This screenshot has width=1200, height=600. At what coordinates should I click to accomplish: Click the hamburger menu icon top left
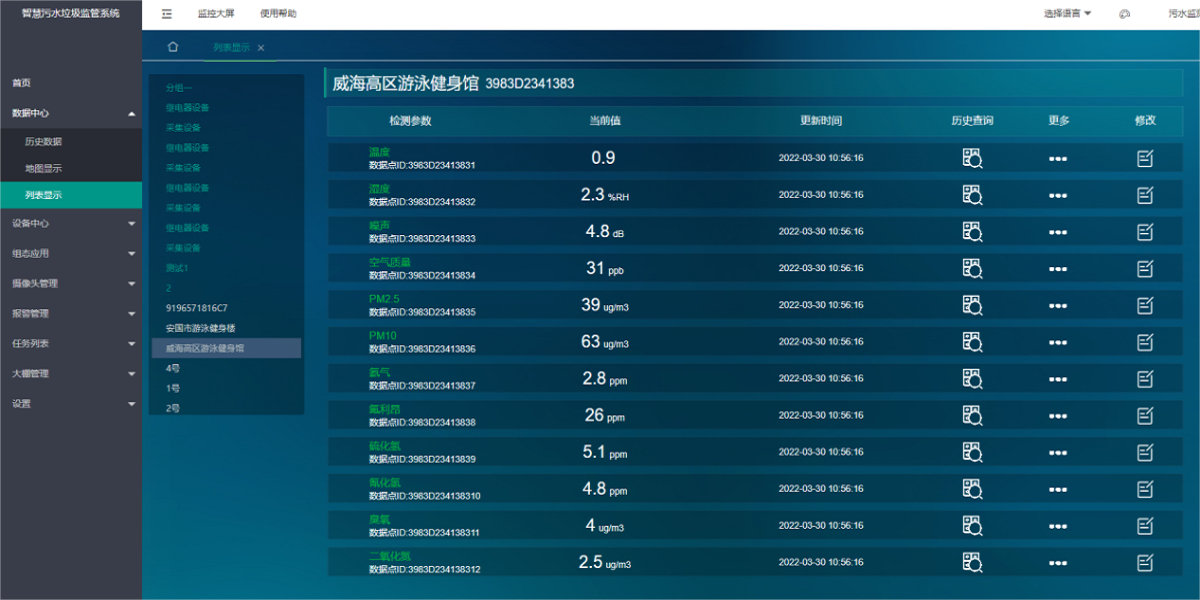click(x=166, y=14)
